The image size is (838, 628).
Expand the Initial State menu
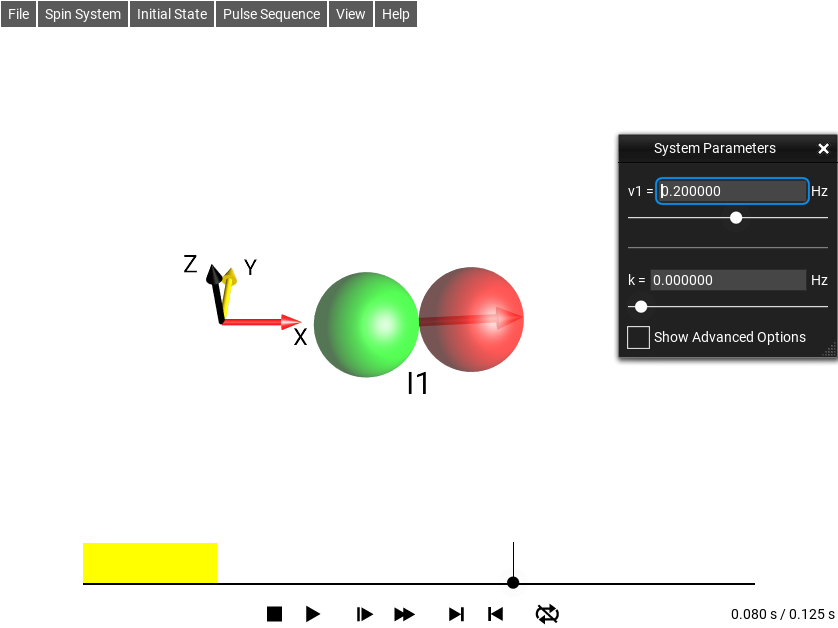[x=172, y=14]
